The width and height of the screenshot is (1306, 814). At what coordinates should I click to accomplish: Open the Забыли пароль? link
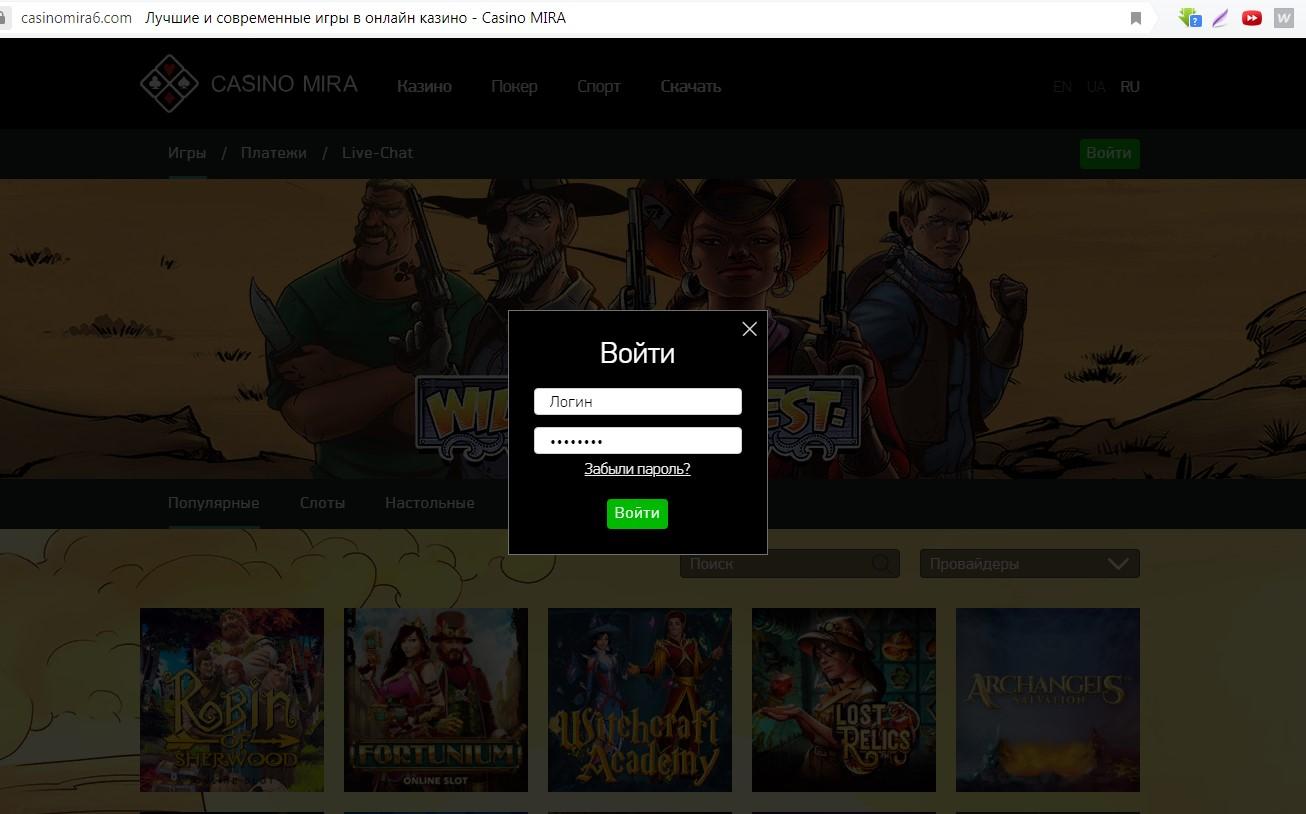pos(637,469)
